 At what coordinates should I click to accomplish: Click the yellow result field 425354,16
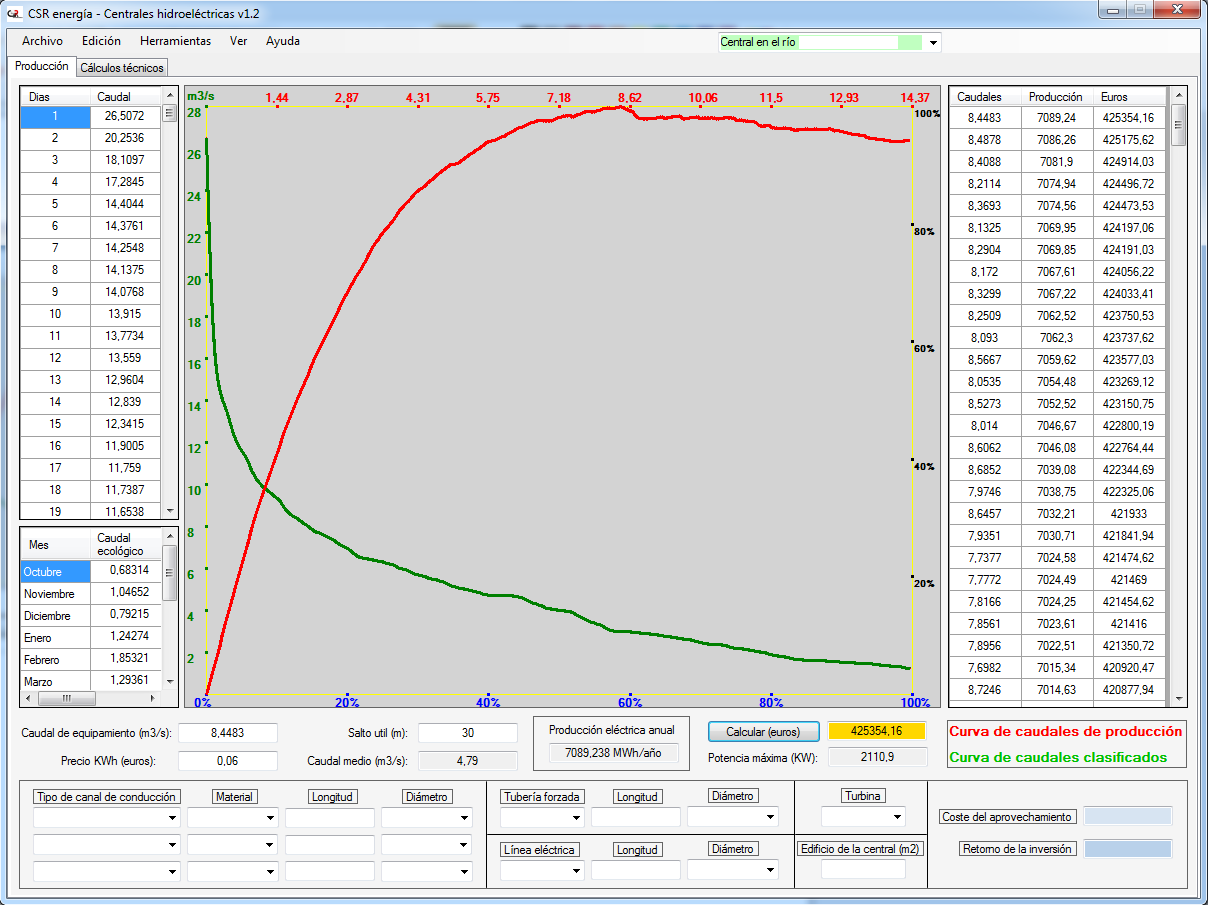[x=877, y=731]
